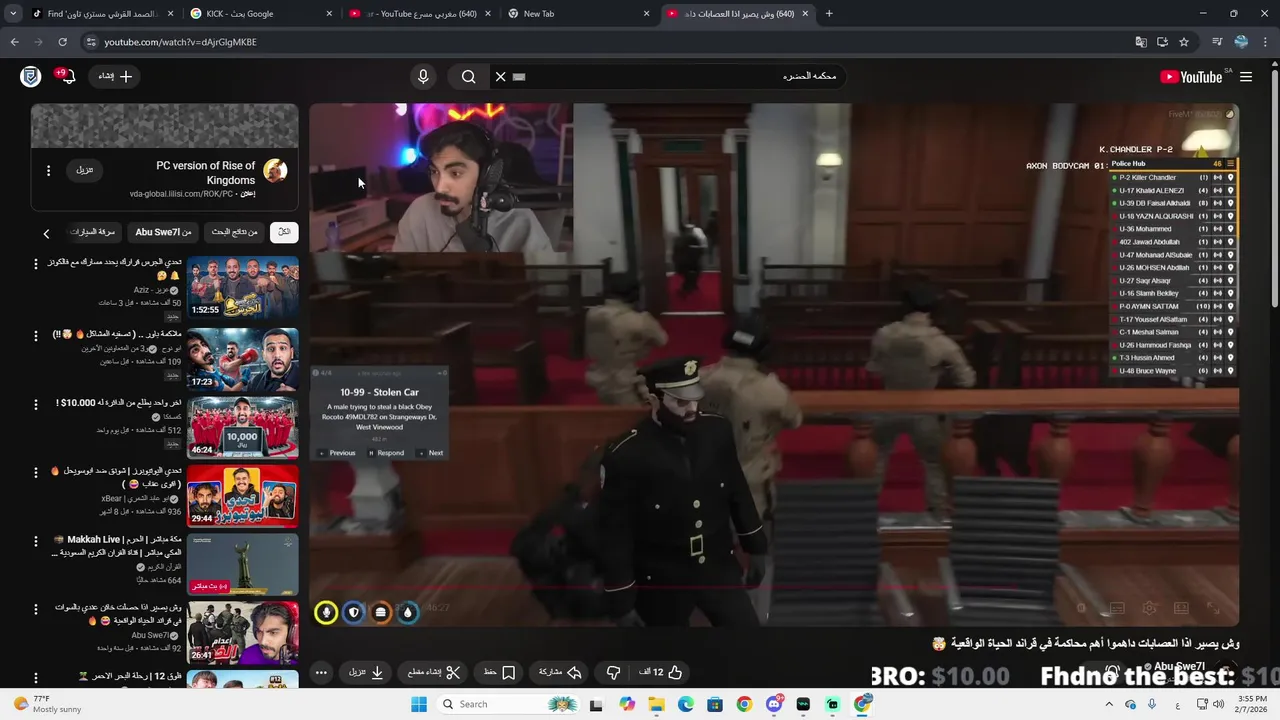This screenshot has height=720, width=1280.
Task: Open Copilot from taskbar
Action: [x=627, y=704]
